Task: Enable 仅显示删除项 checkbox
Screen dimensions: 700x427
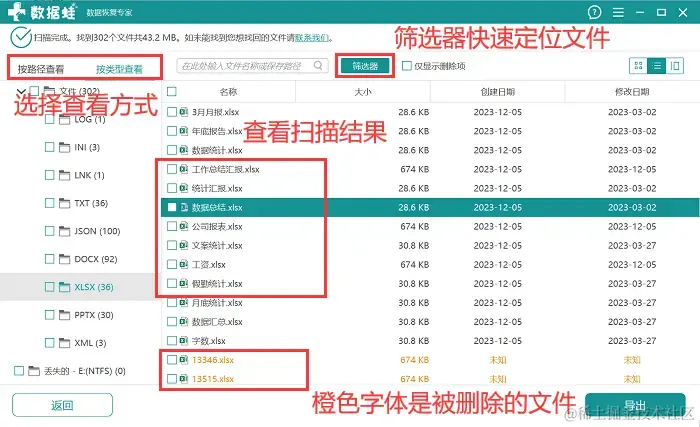Action: point(407,66)
